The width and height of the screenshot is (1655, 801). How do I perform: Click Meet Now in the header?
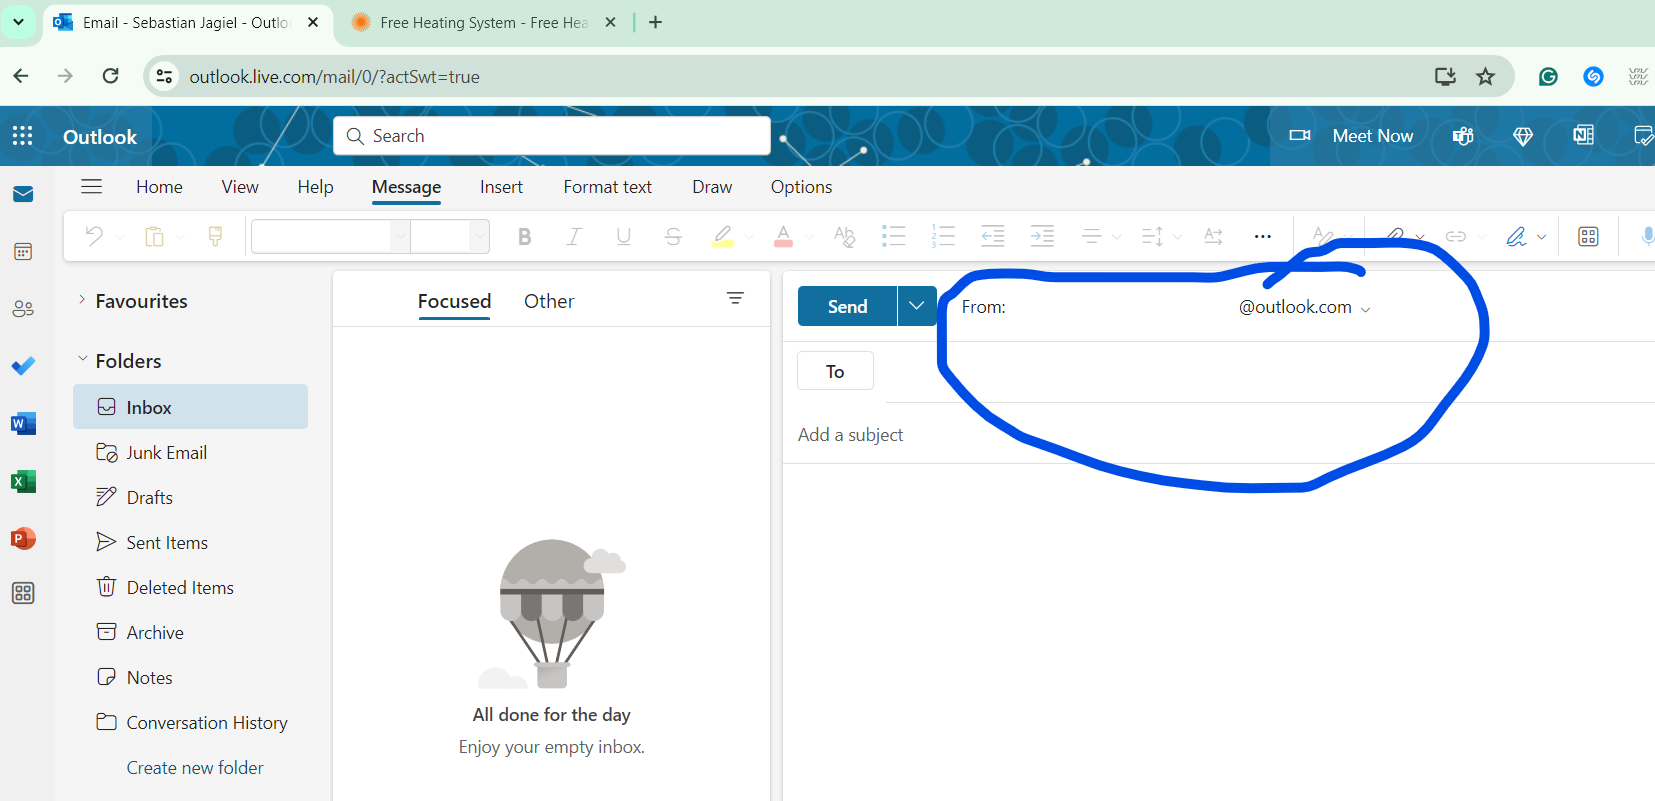[x=1351, y=136]
